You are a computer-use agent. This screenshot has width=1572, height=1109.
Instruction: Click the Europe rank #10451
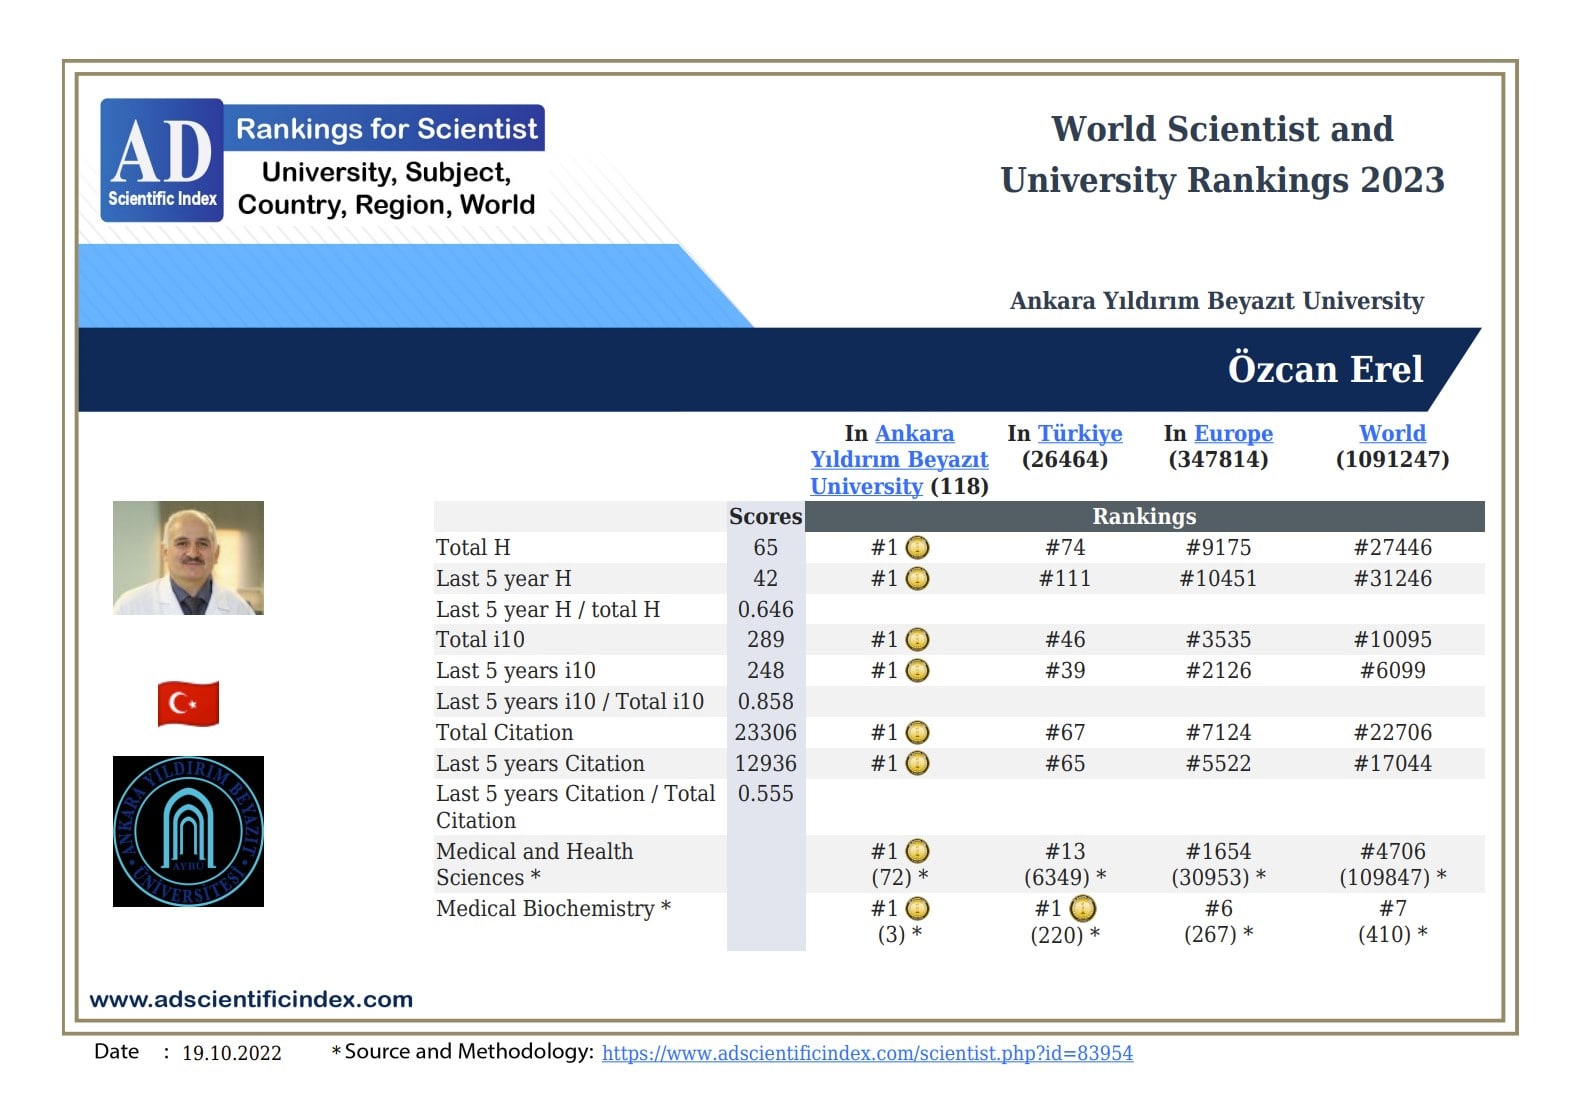[x=1218, y=579]
